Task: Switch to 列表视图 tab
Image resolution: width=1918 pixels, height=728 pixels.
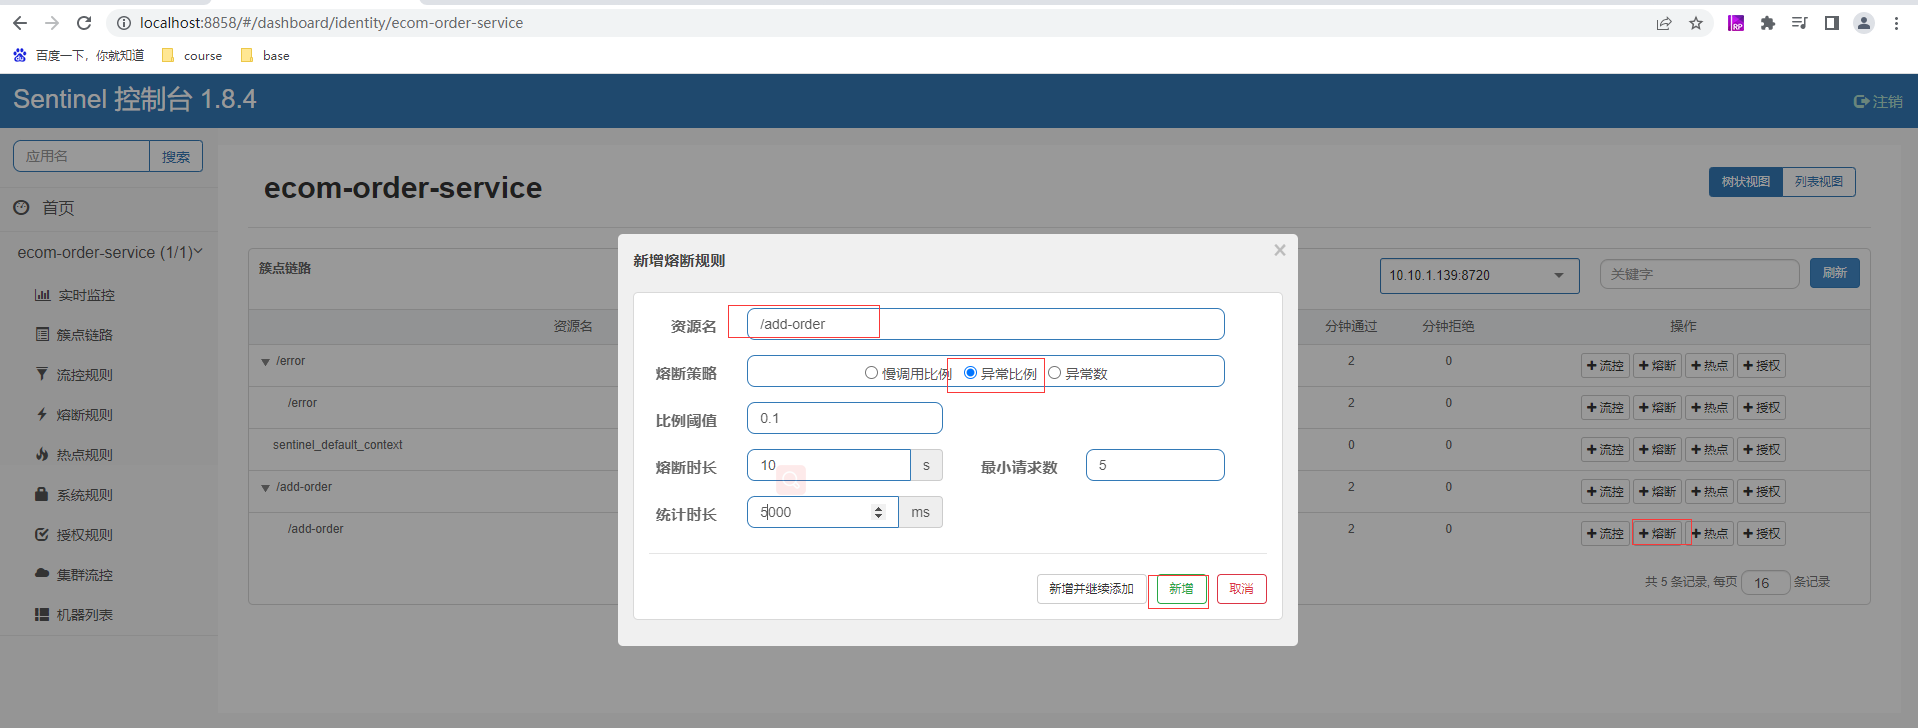Action: coord(1819,182)
